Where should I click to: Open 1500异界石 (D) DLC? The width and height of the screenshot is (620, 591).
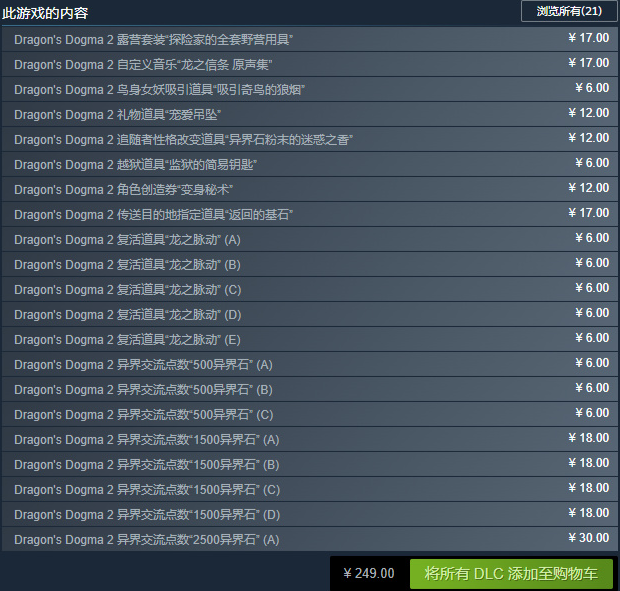tap(310, 514)
